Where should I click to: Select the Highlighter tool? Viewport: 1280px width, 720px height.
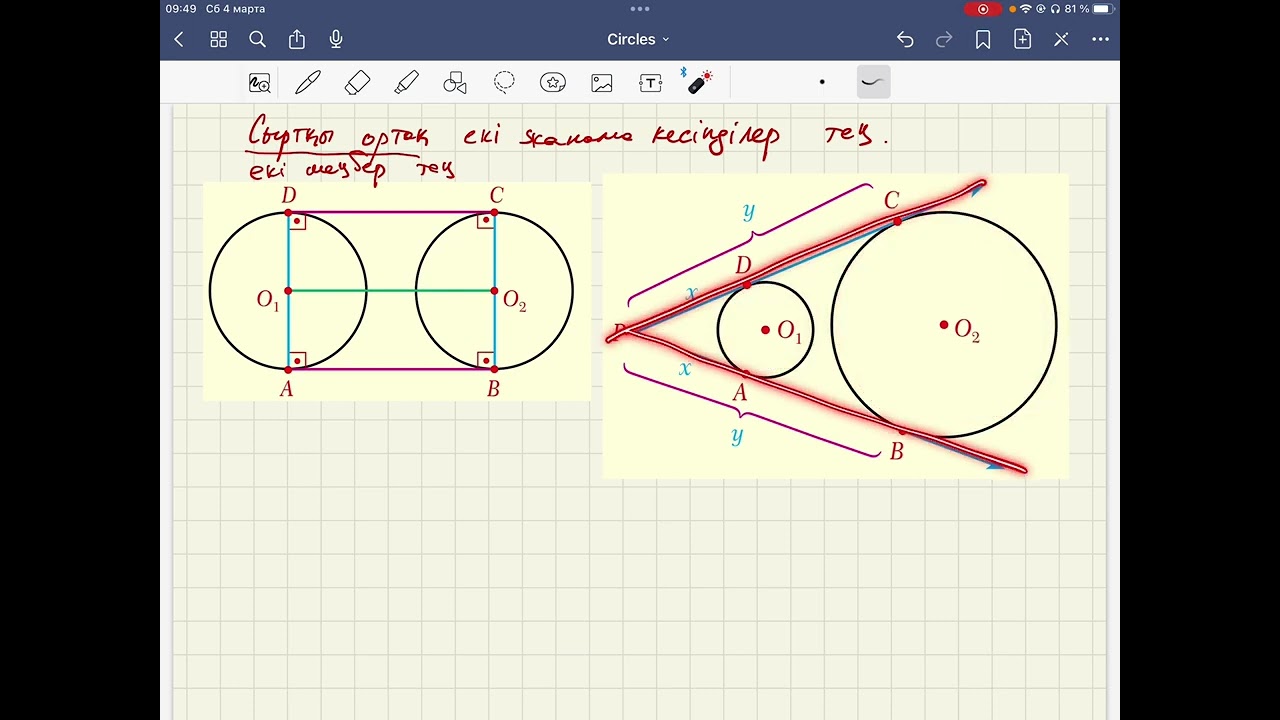point(406,82)
